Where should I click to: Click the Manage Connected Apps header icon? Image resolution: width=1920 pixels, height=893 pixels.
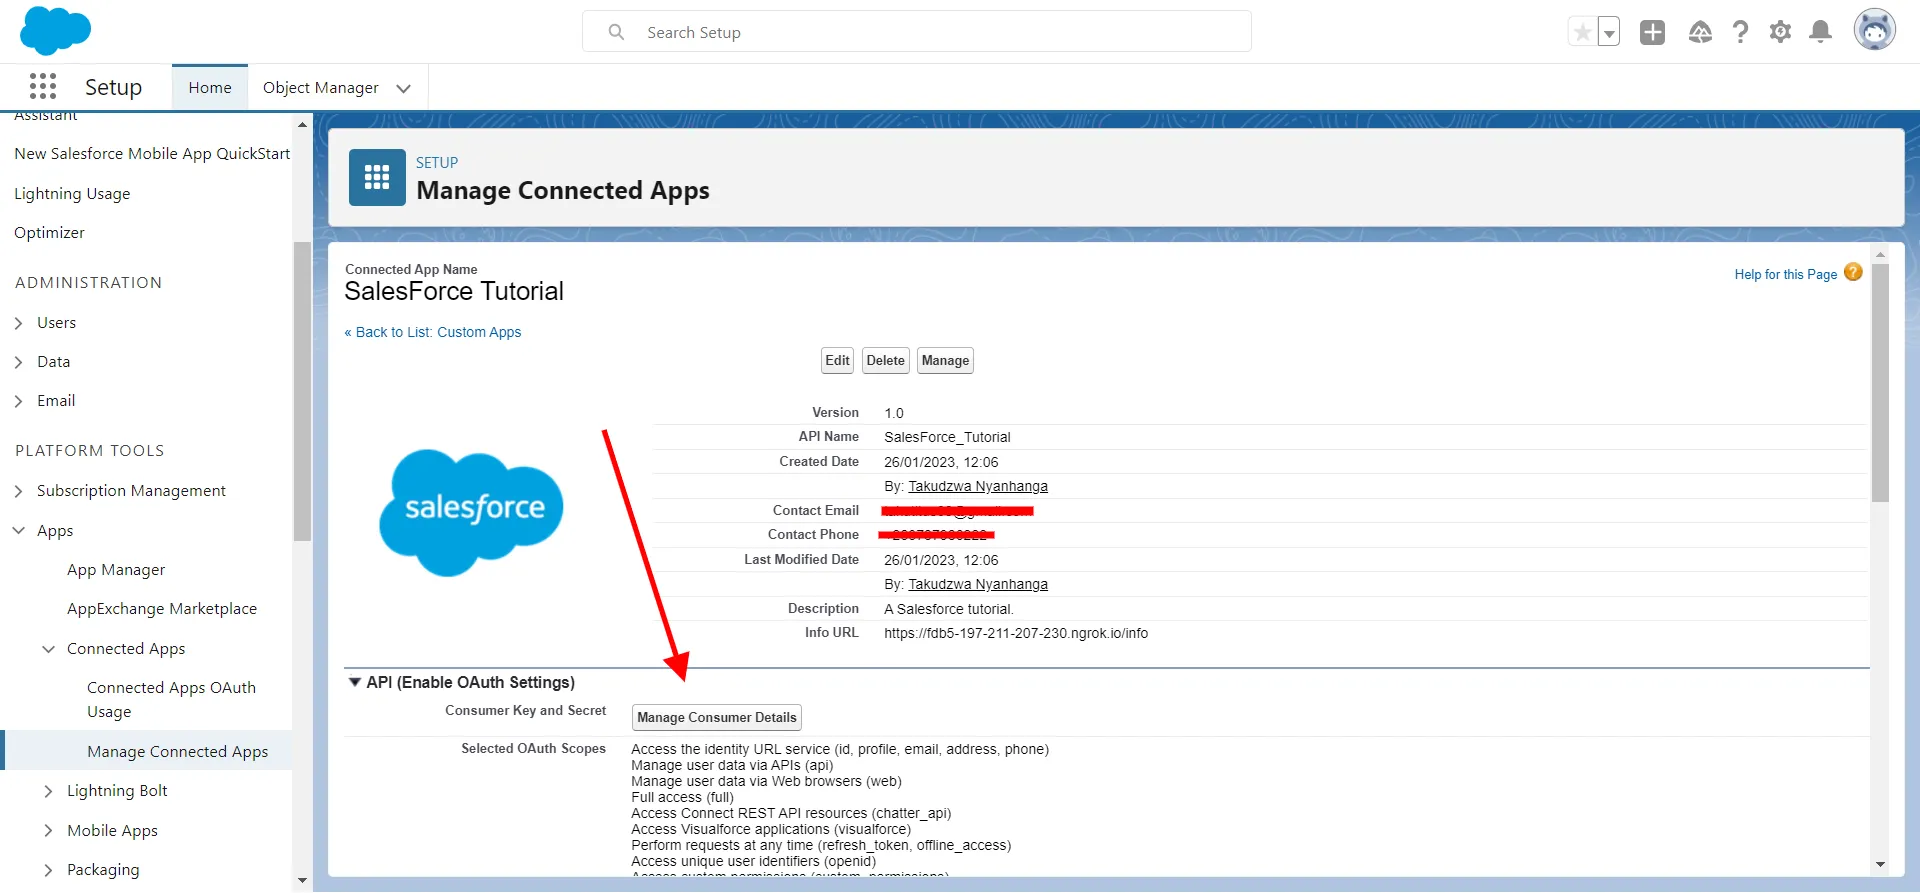377,177
